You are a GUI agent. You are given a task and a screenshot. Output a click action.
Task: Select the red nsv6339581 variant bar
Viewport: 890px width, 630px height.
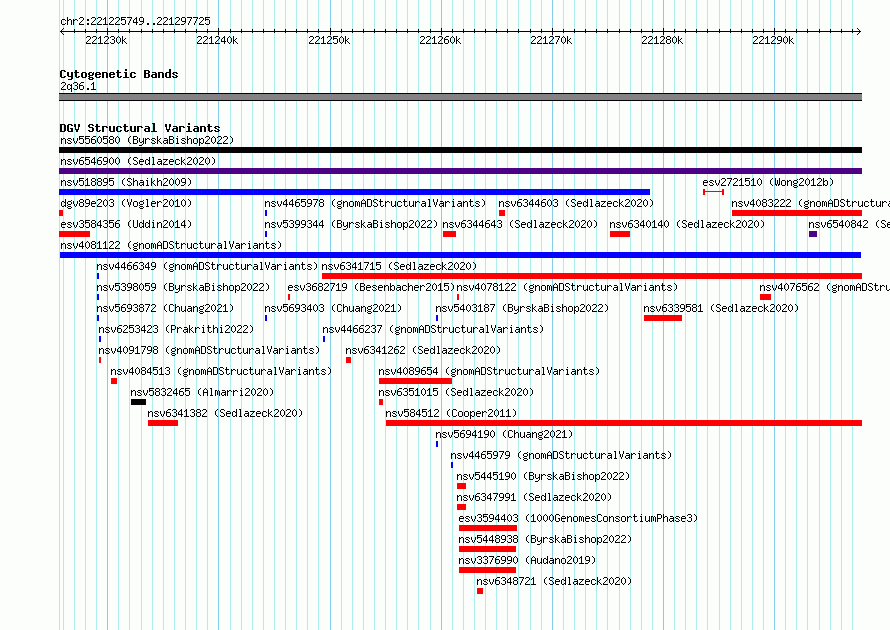(x=663, y=318)
